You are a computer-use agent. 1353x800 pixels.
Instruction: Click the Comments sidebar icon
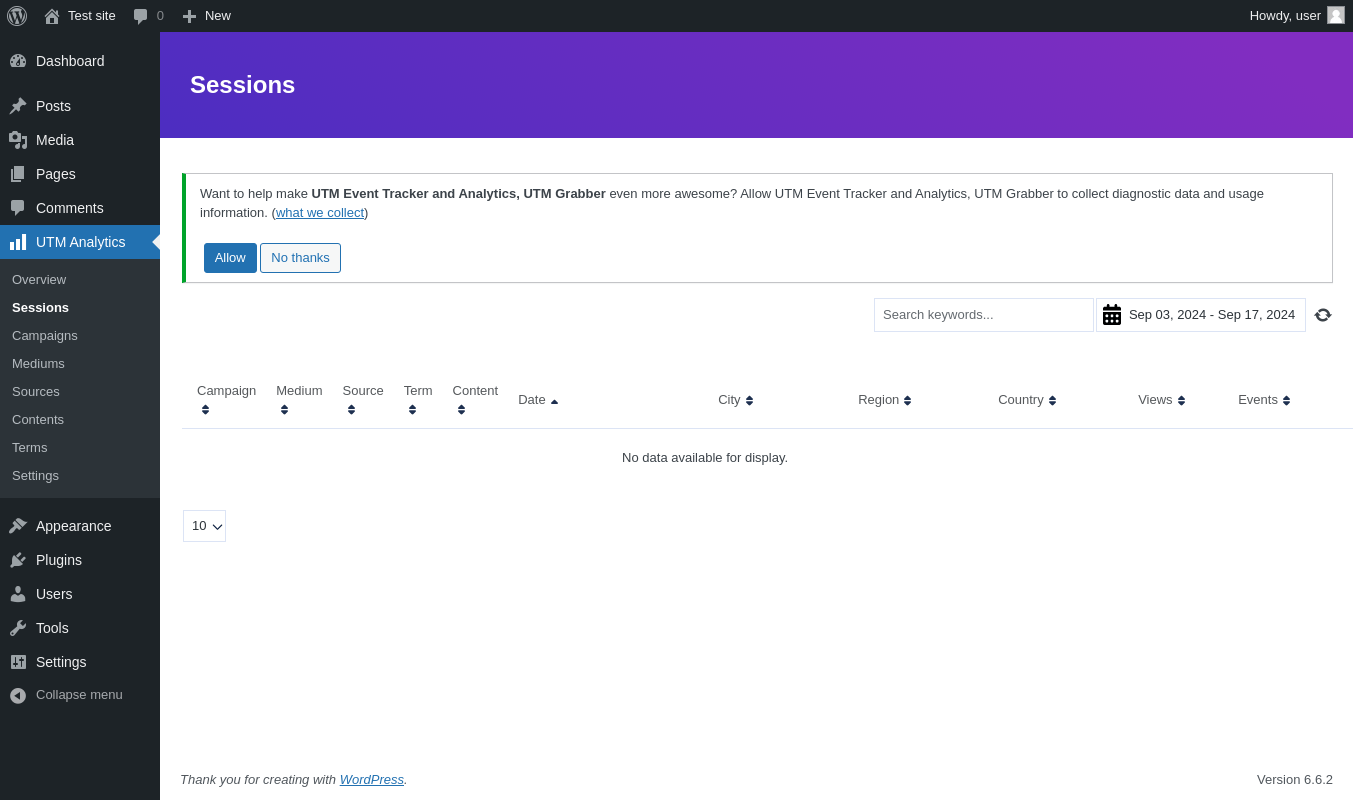coord(18,208)
